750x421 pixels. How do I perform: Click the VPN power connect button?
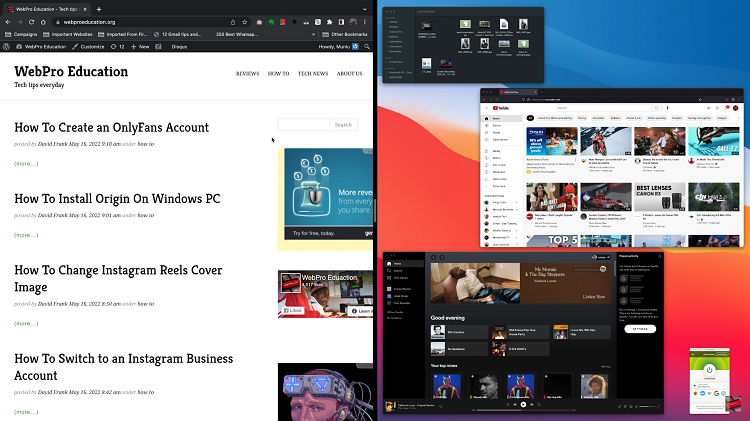click(x=709, y=370)
